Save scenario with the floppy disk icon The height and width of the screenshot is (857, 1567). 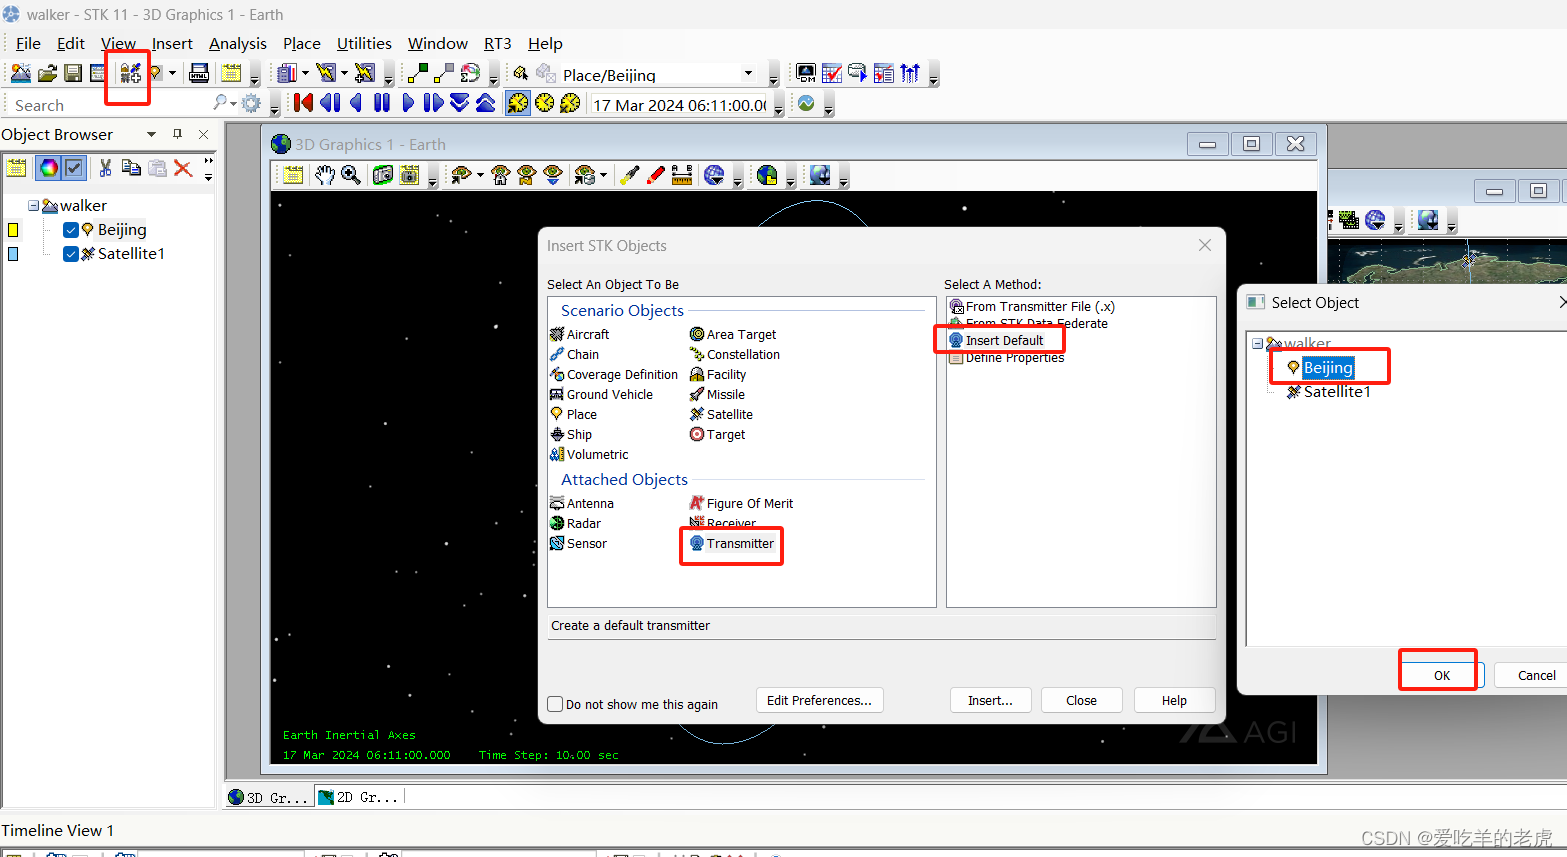[x=73, y=73]
